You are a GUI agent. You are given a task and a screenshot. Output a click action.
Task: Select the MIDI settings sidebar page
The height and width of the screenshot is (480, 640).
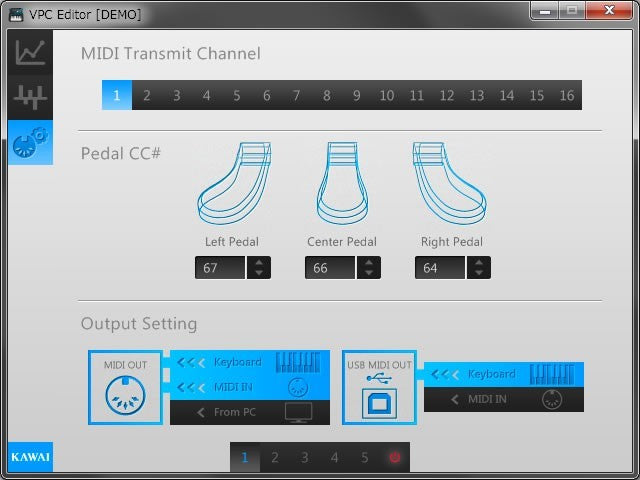(30, 142)
